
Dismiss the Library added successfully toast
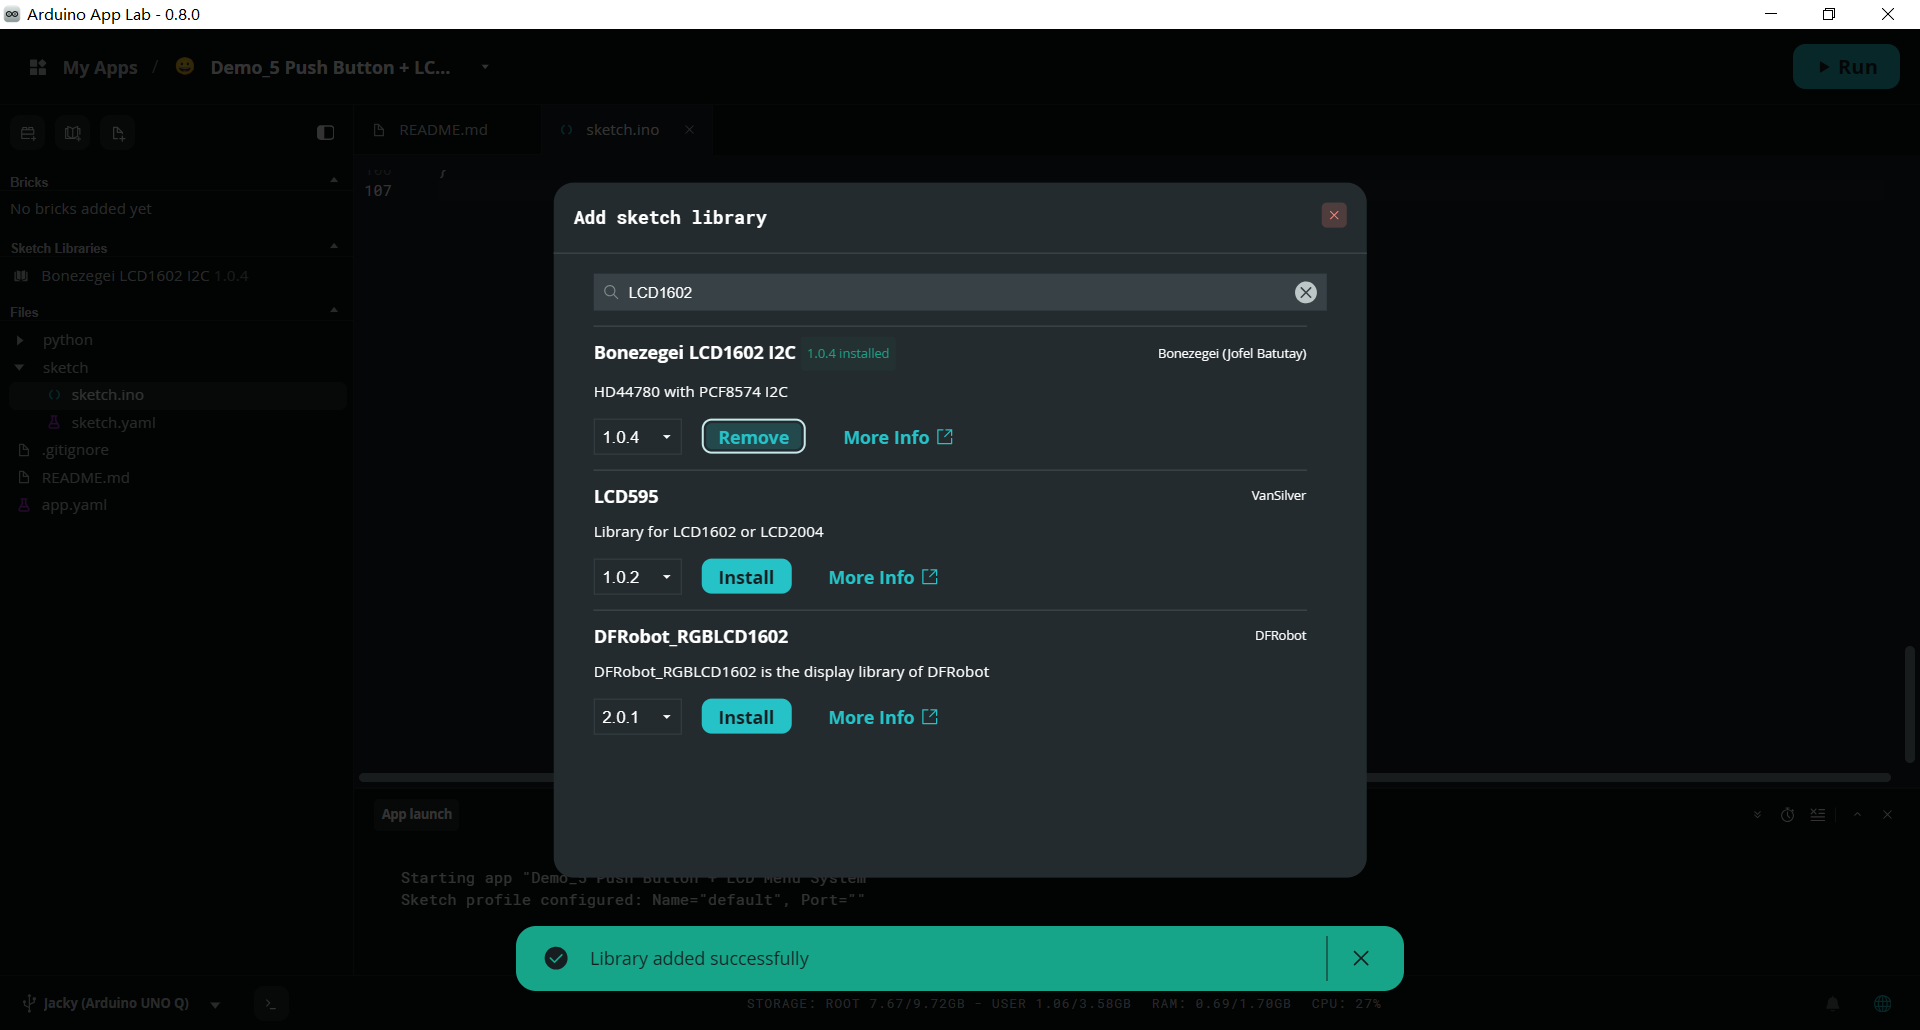pyautogui.click(x=1361, y=958)
